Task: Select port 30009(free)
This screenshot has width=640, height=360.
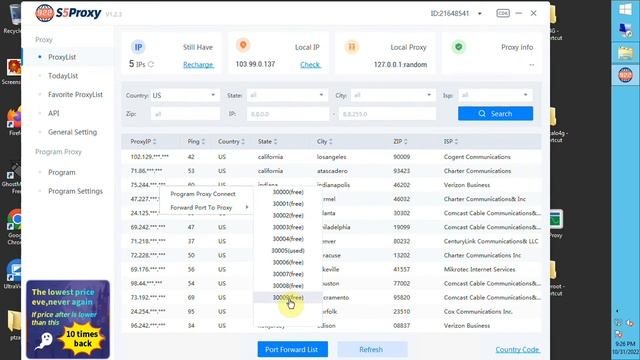Action: click(288, 298)
